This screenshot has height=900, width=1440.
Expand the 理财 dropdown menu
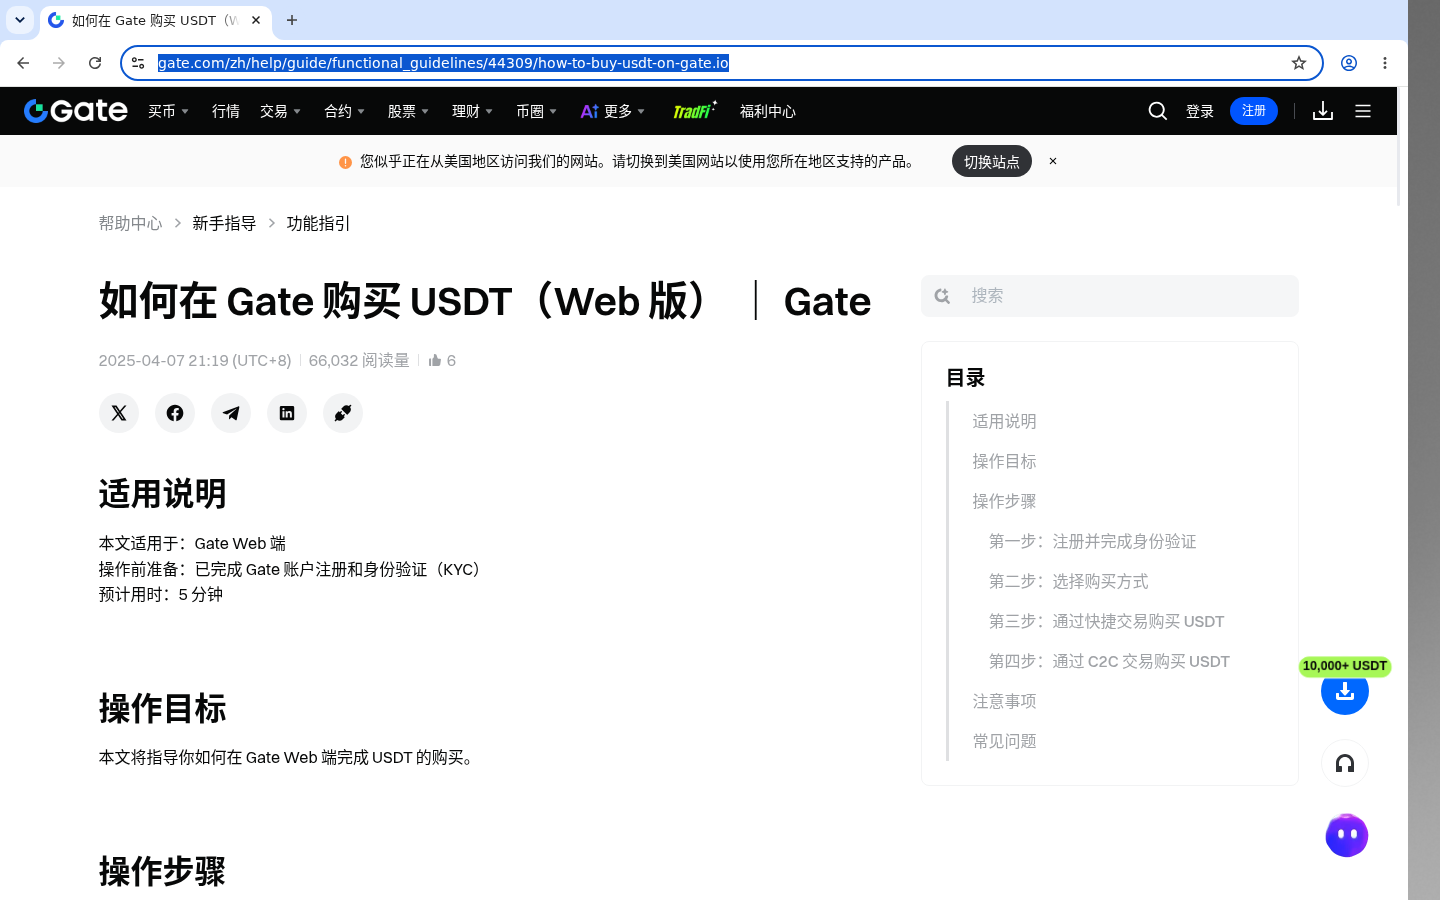click(x=472, y=111)
